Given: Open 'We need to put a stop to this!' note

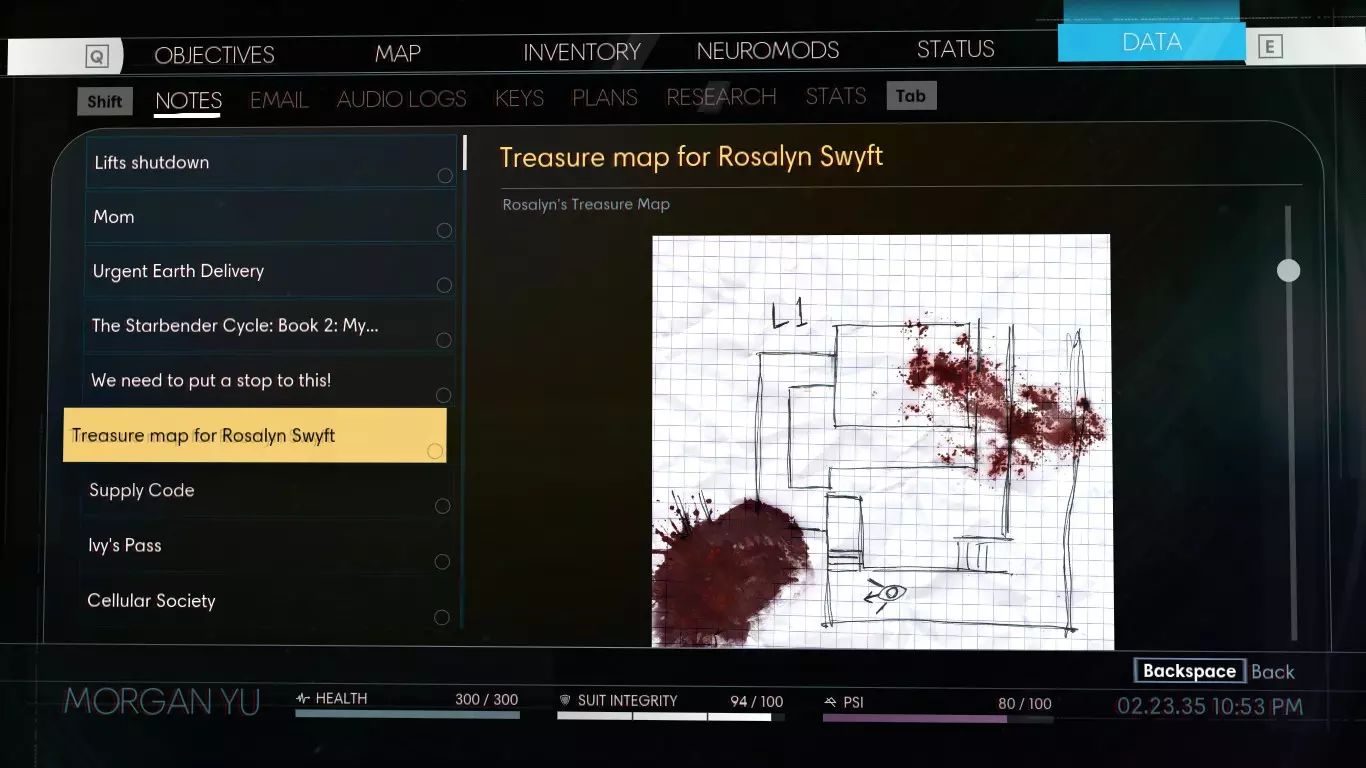Looking at the screenshot, I should pos(268,380).
